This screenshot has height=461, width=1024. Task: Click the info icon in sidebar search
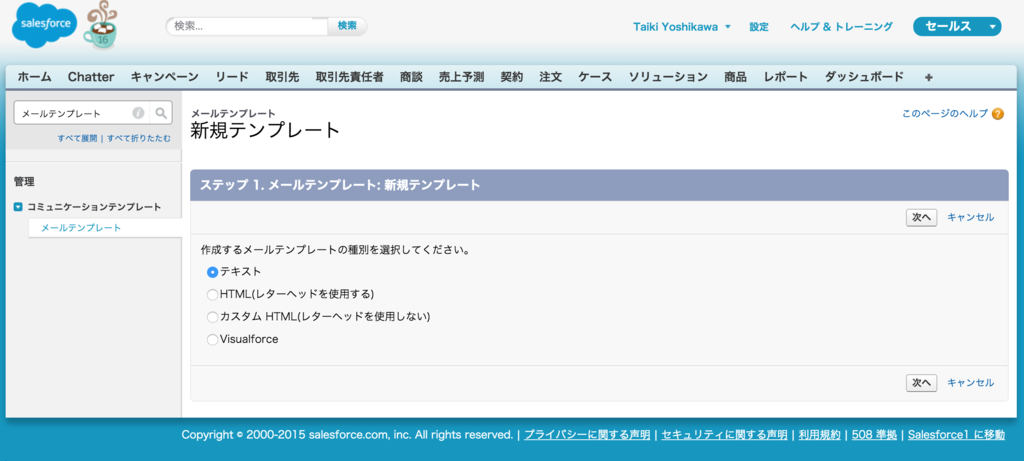click(138, 113)
